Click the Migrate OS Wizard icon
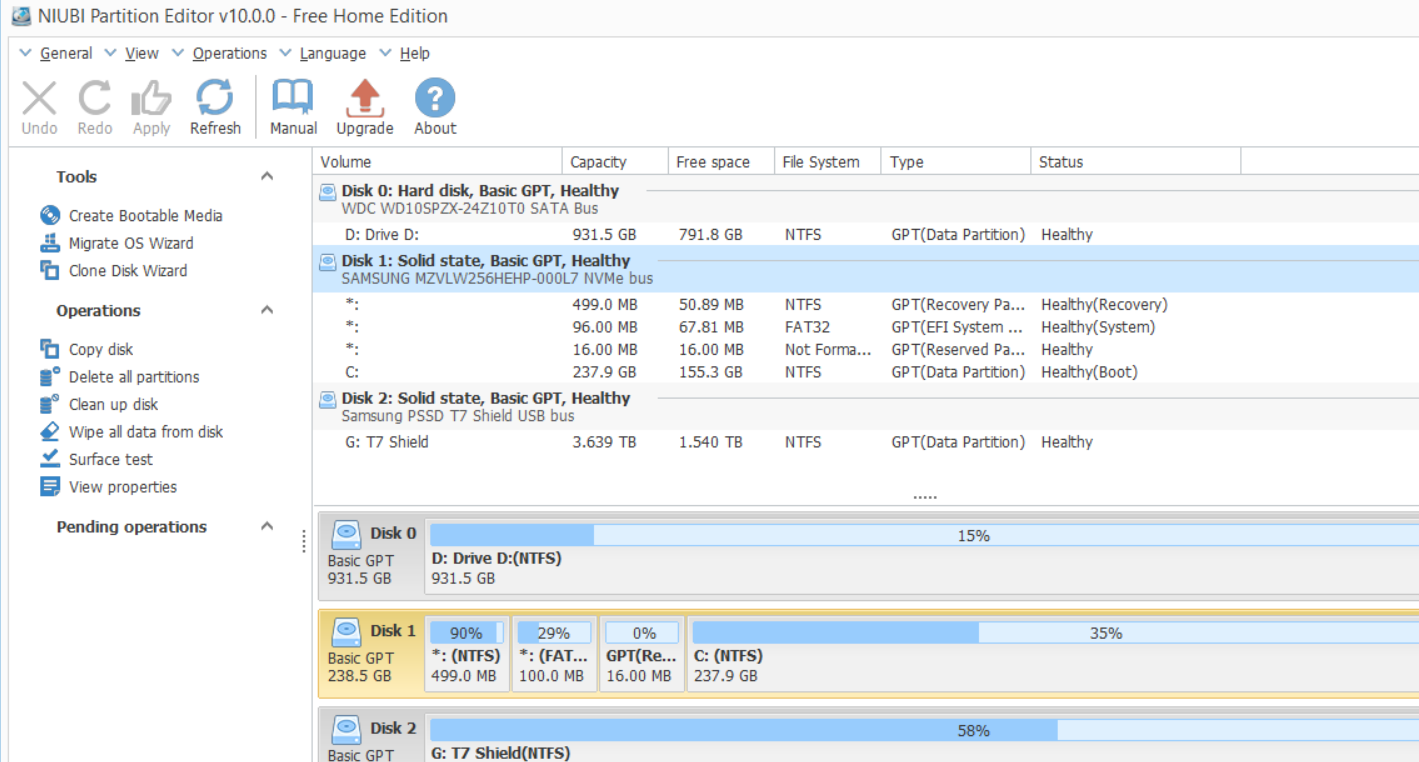1419x762 pixels. coord(50,243)
